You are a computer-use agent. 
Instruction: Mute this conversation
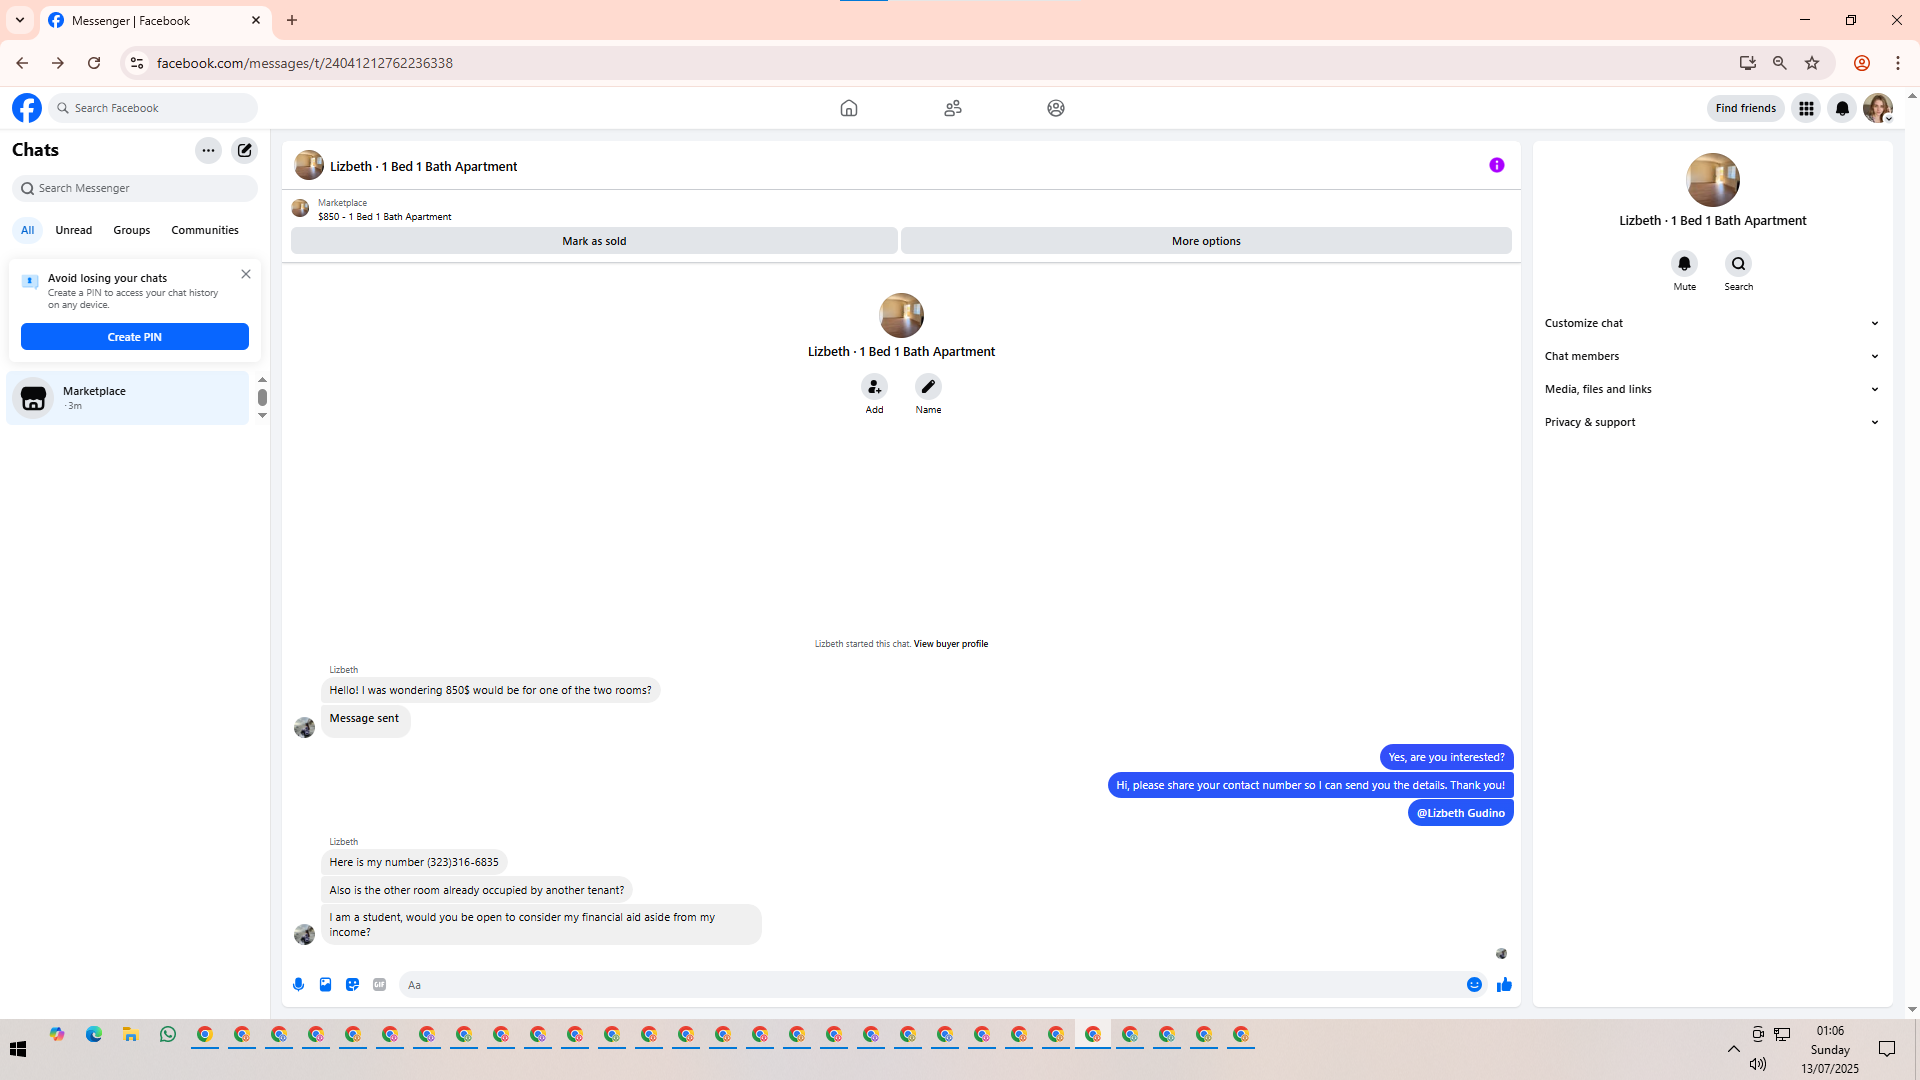coord(1684,264)
